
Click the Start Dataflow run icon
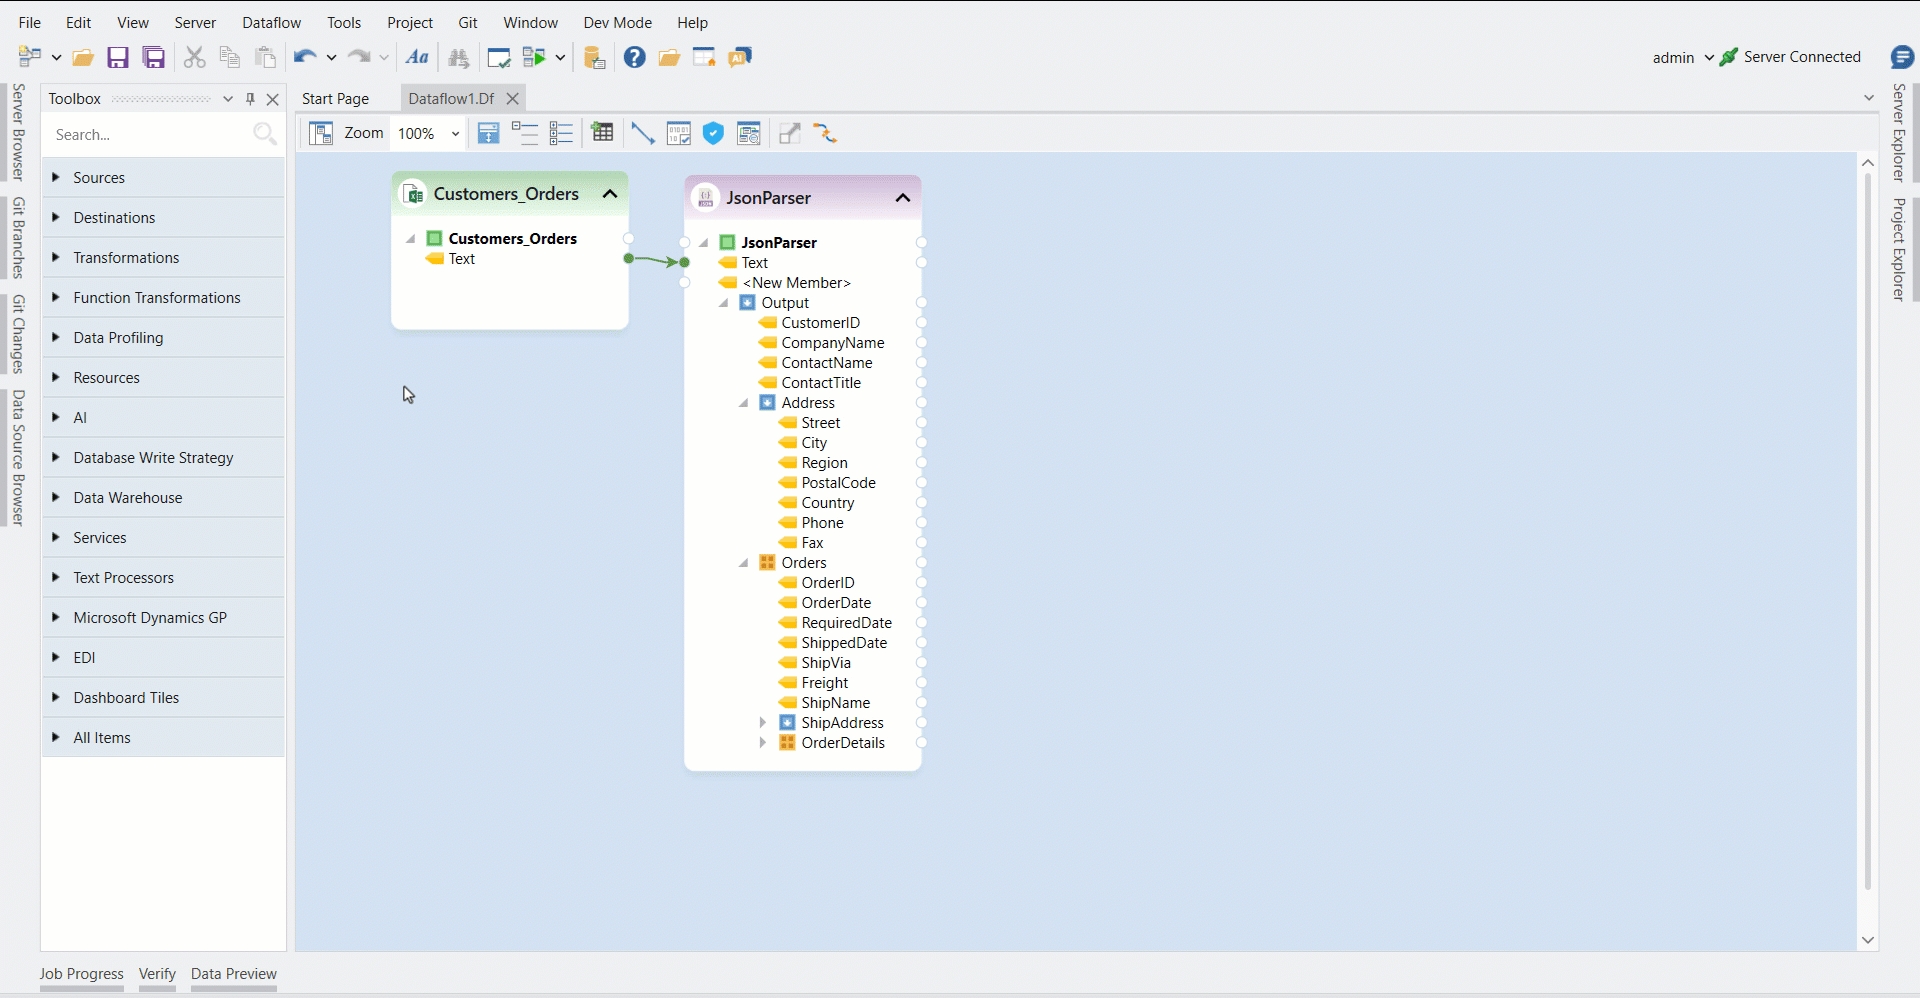tap(535, 58)
